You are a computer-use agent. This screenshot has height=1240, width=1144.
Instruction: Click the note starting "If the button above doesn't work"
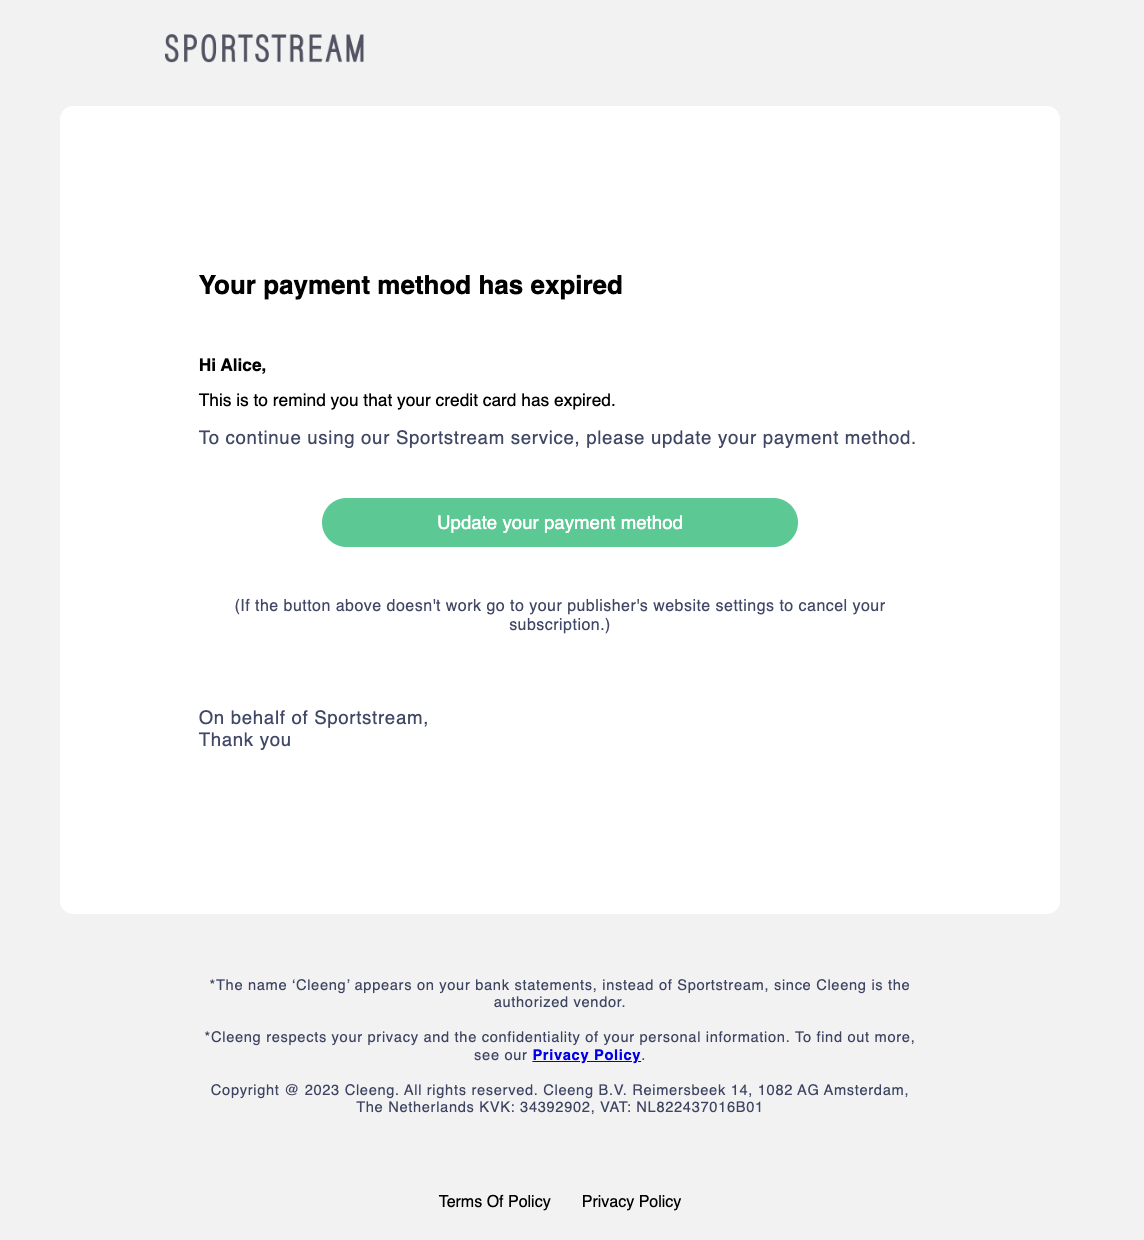[559, 605]
